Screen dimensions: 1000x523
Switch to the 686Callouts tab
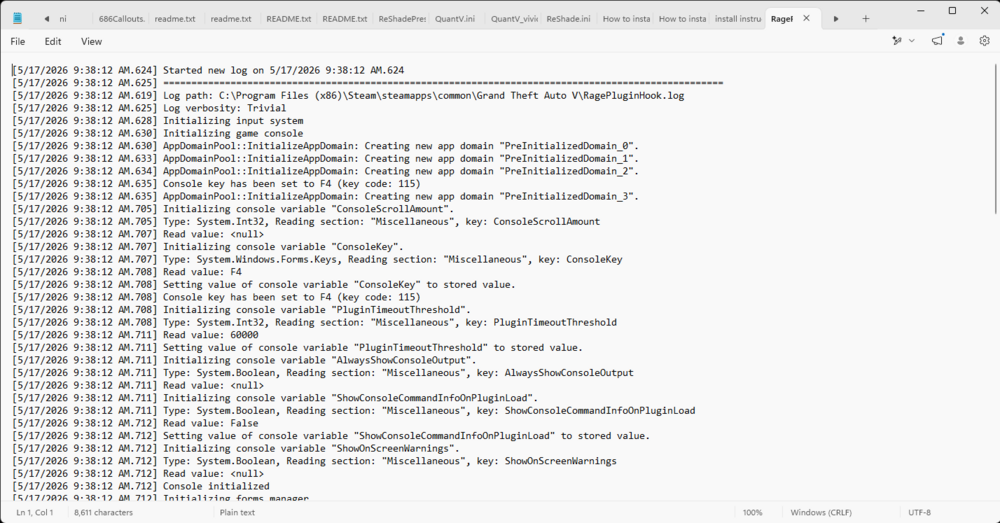click(x=121, y=19)
